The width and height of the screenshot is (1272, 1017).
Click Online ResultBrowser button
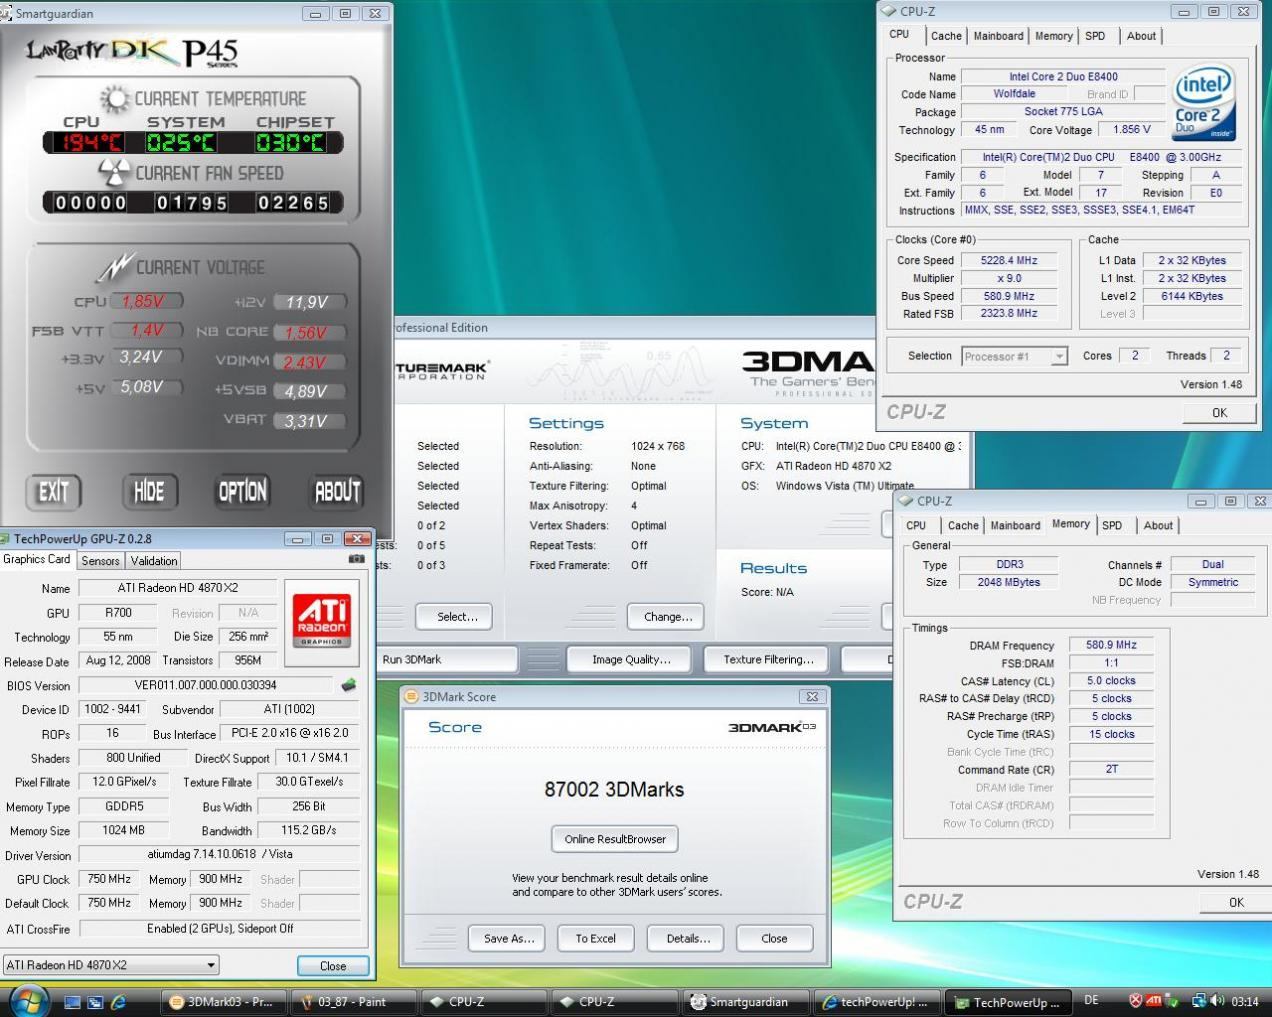tap(614, 839)
